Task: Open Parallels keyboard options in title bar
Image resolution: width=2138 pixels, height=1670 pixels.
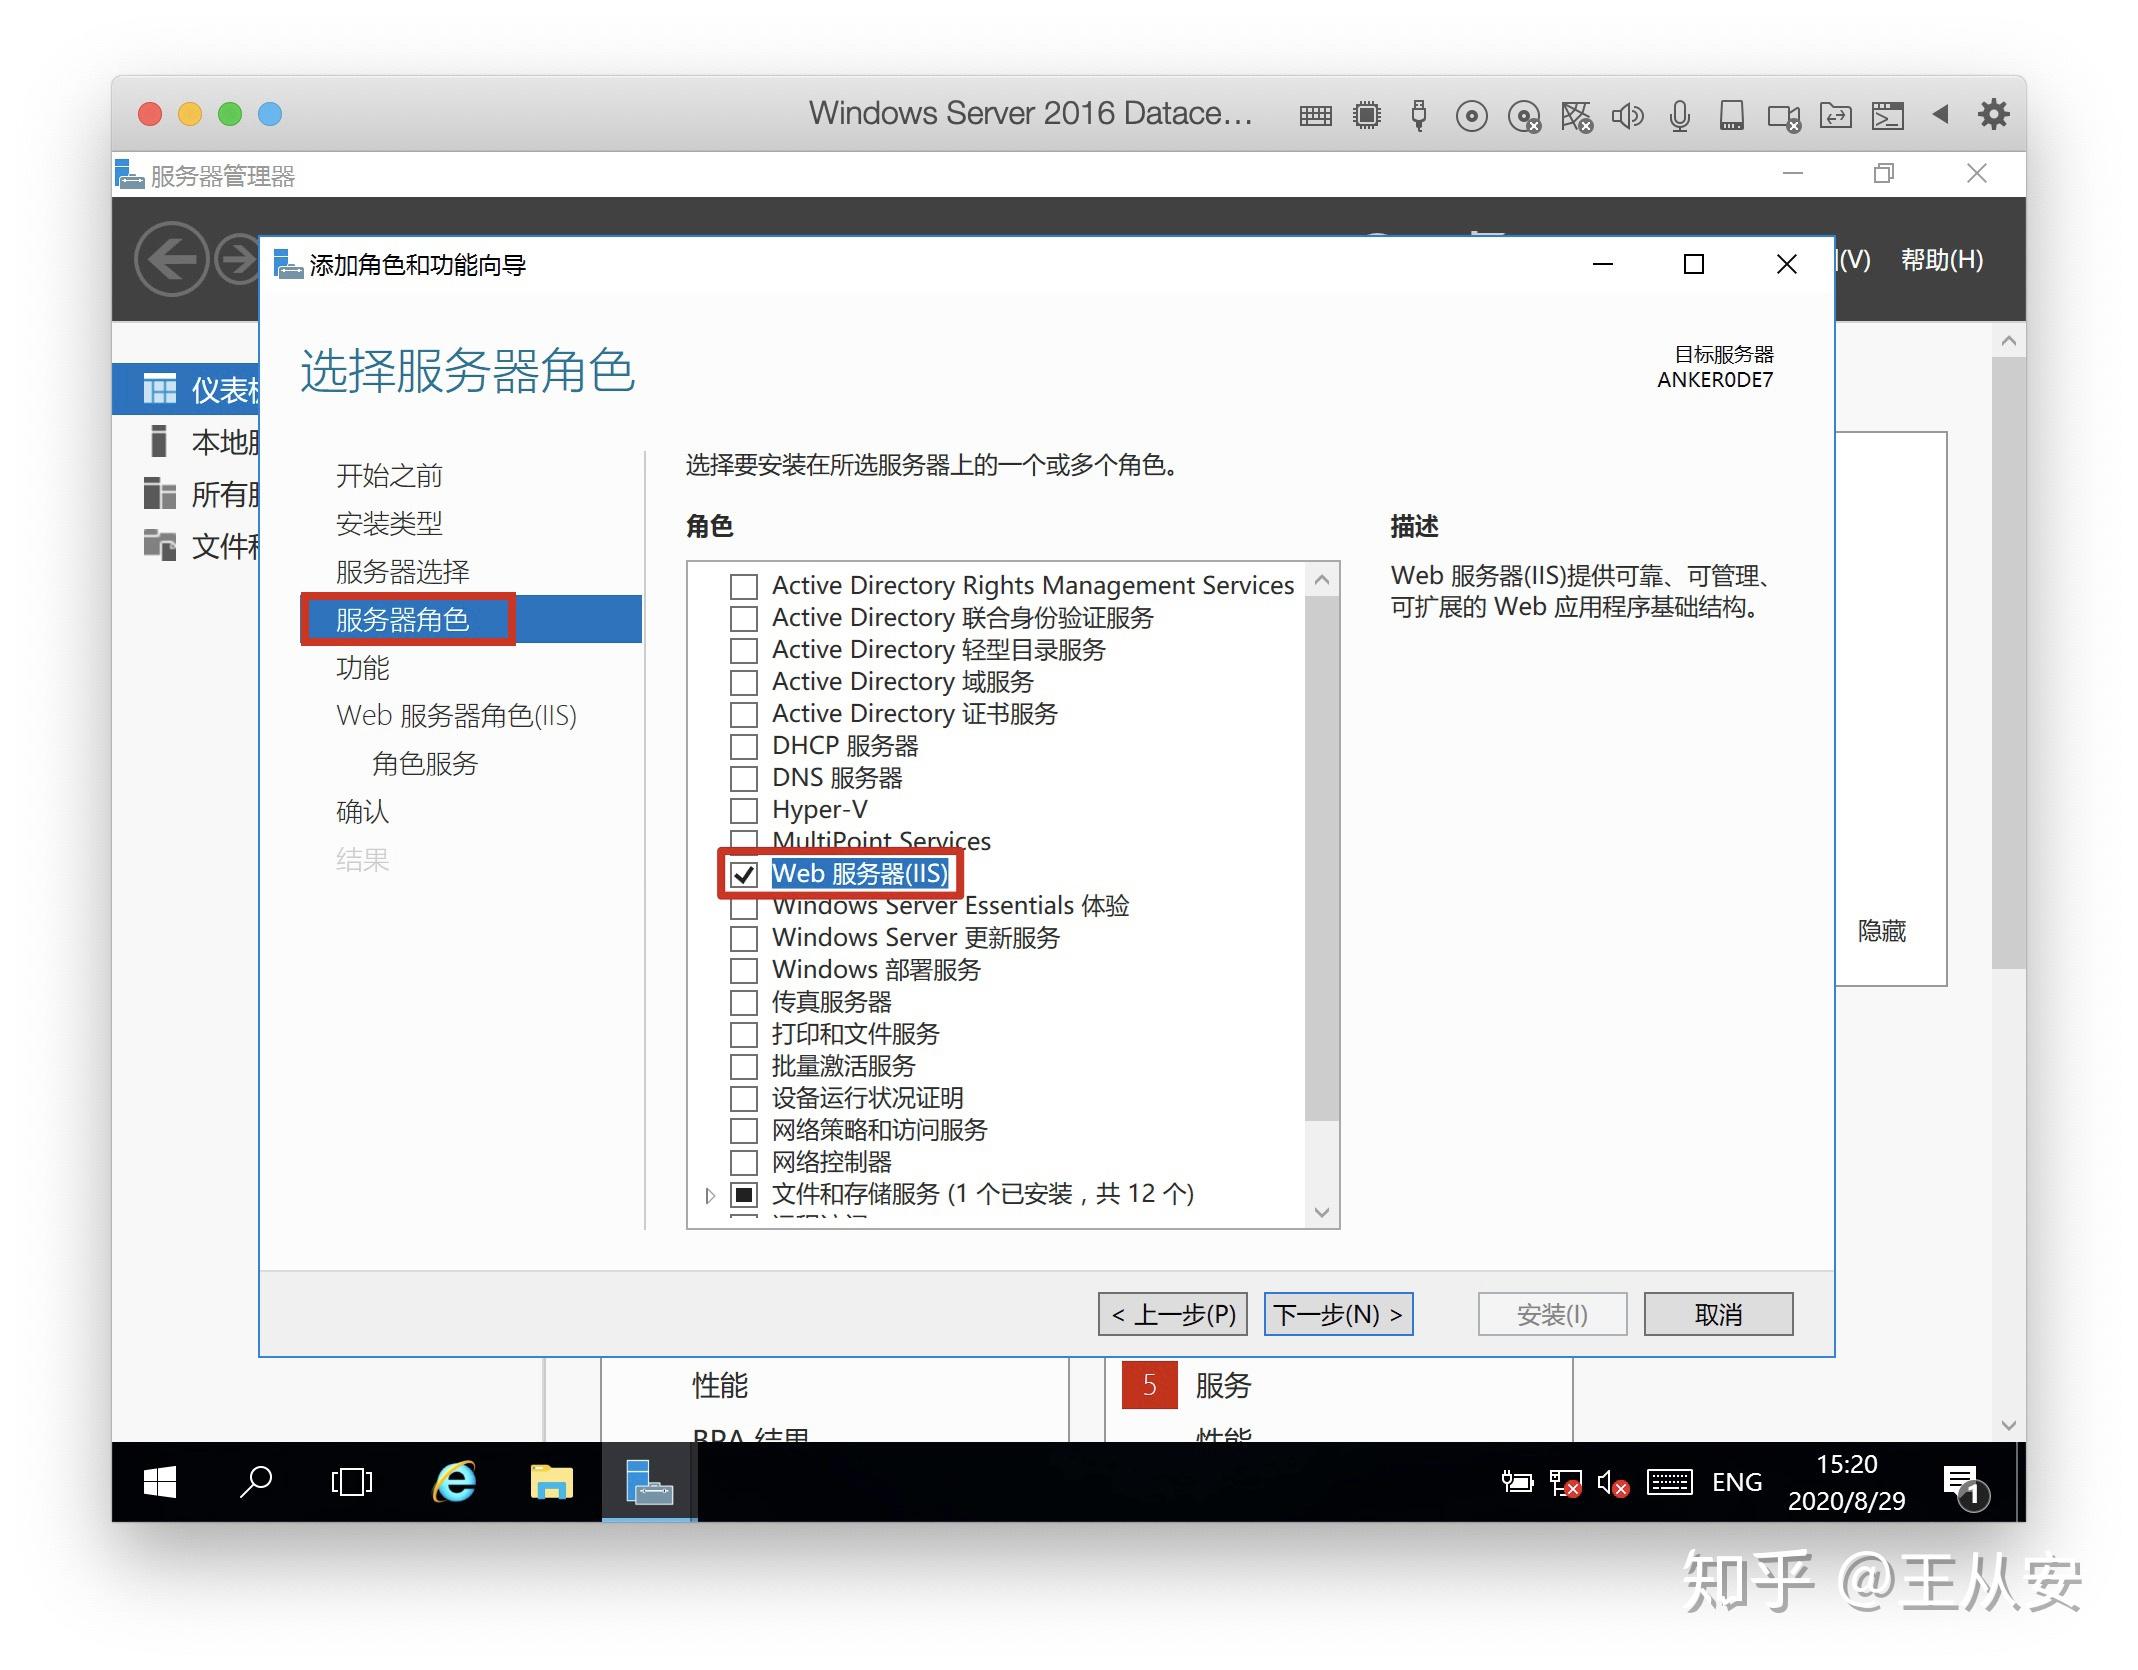Action: (1315, 115)
